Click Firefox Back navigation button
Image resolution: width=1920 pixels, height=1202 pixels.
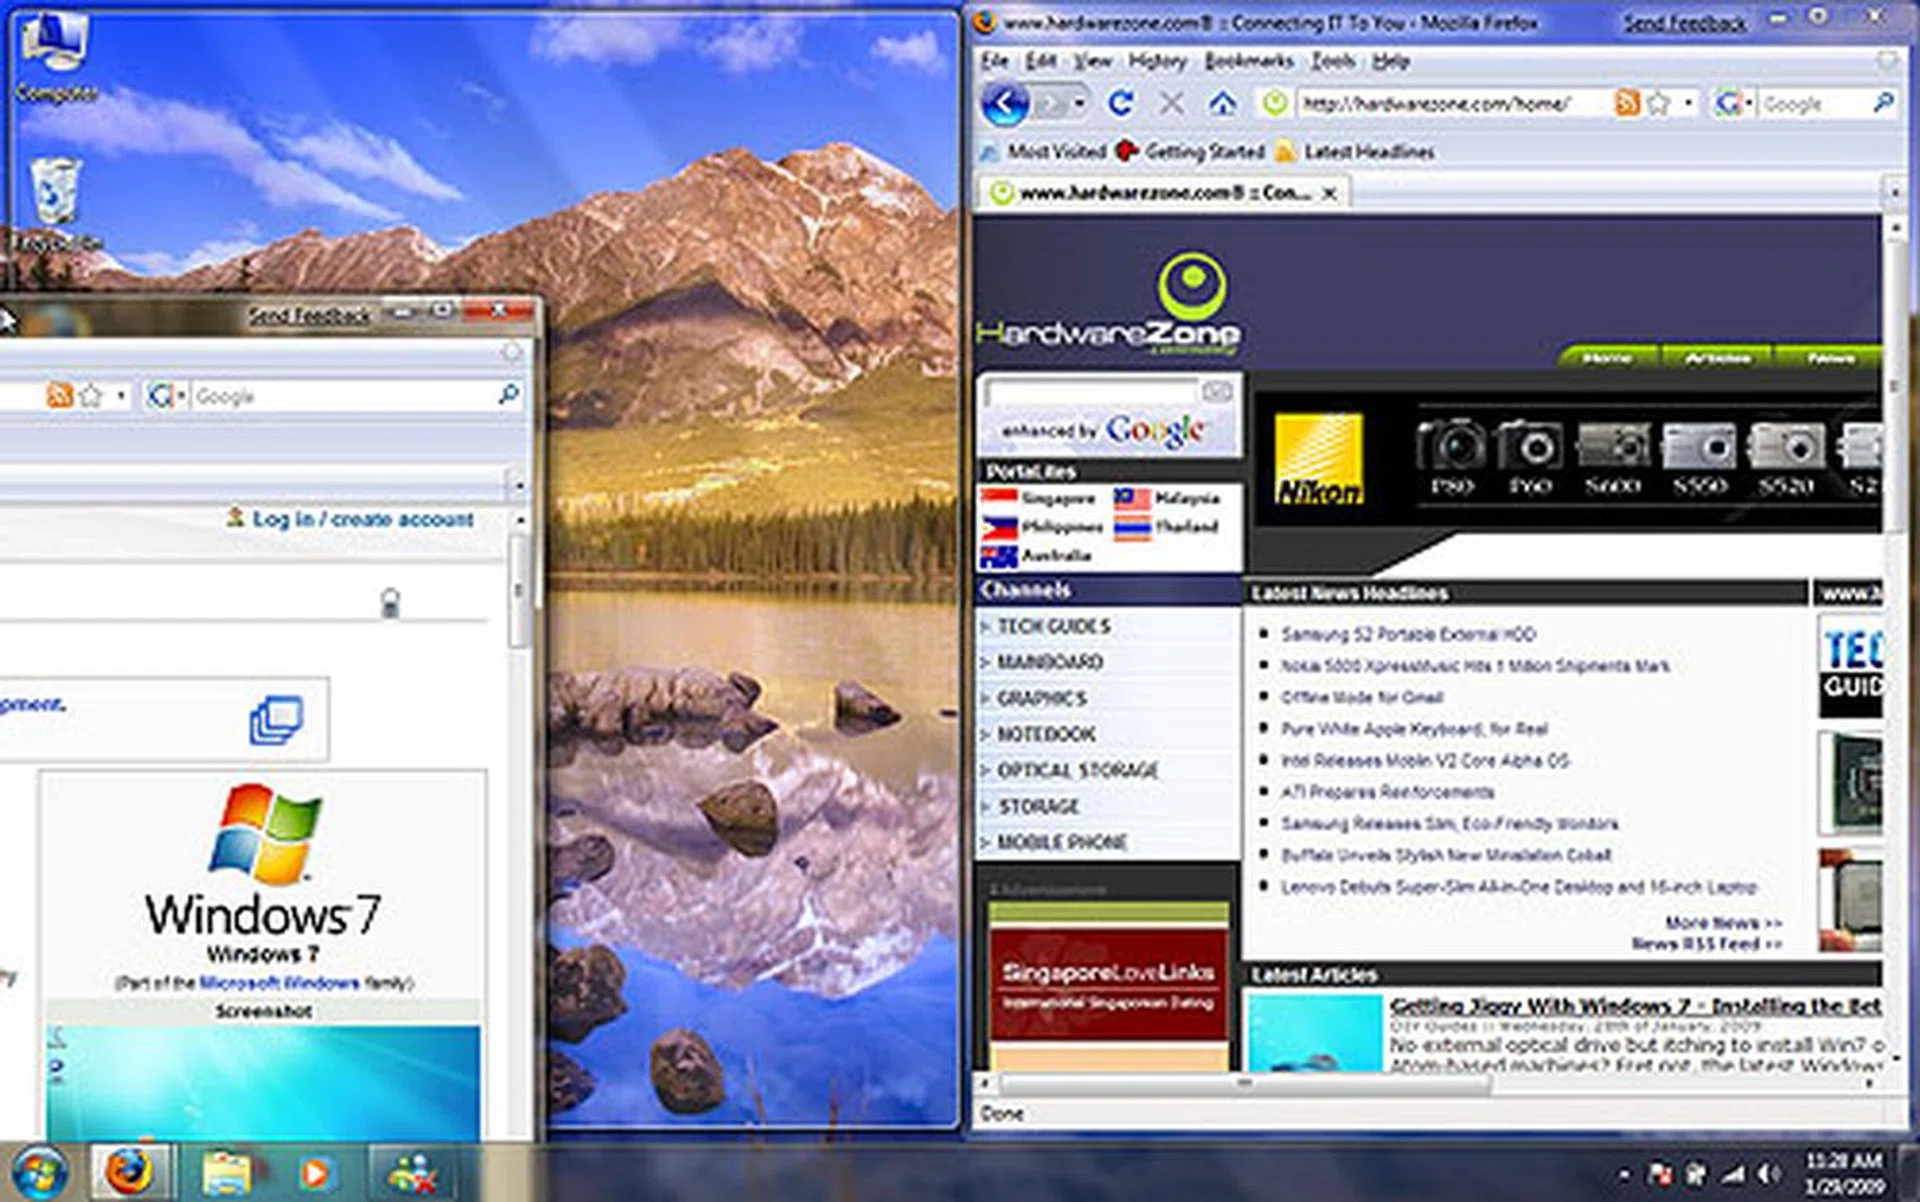tap(1005, 104)
